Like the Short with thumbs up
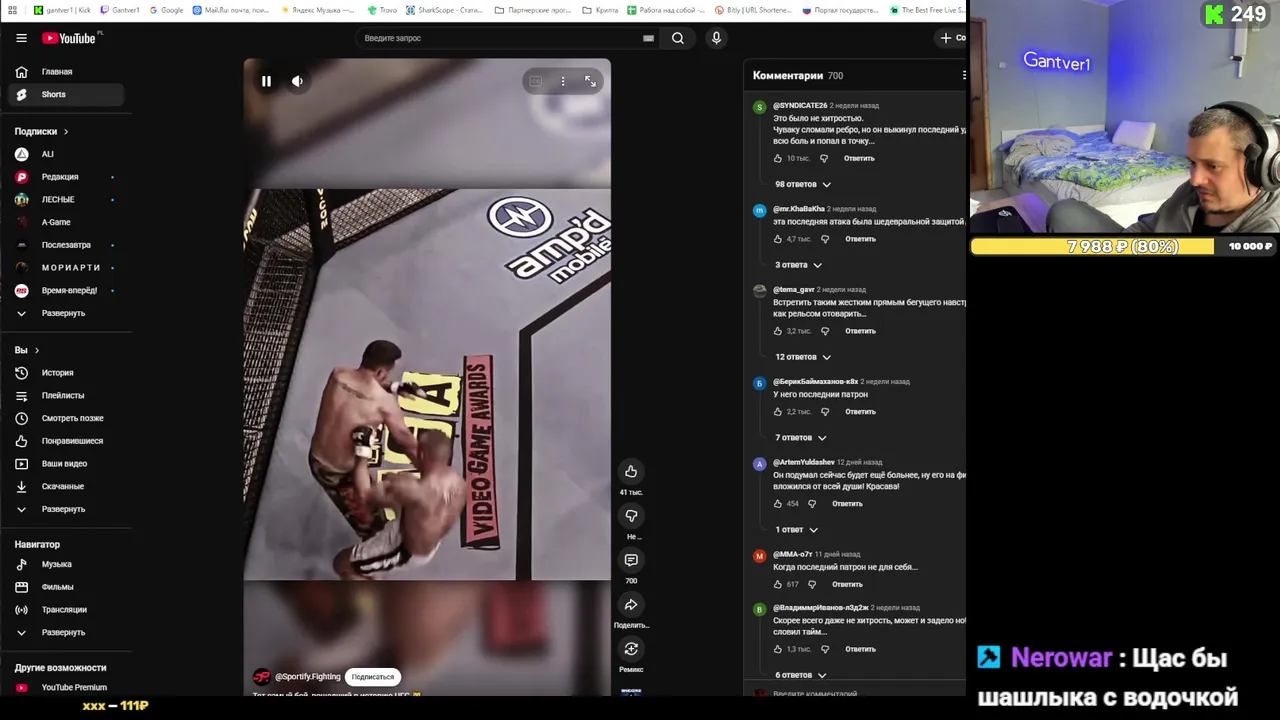 point(631,471)
